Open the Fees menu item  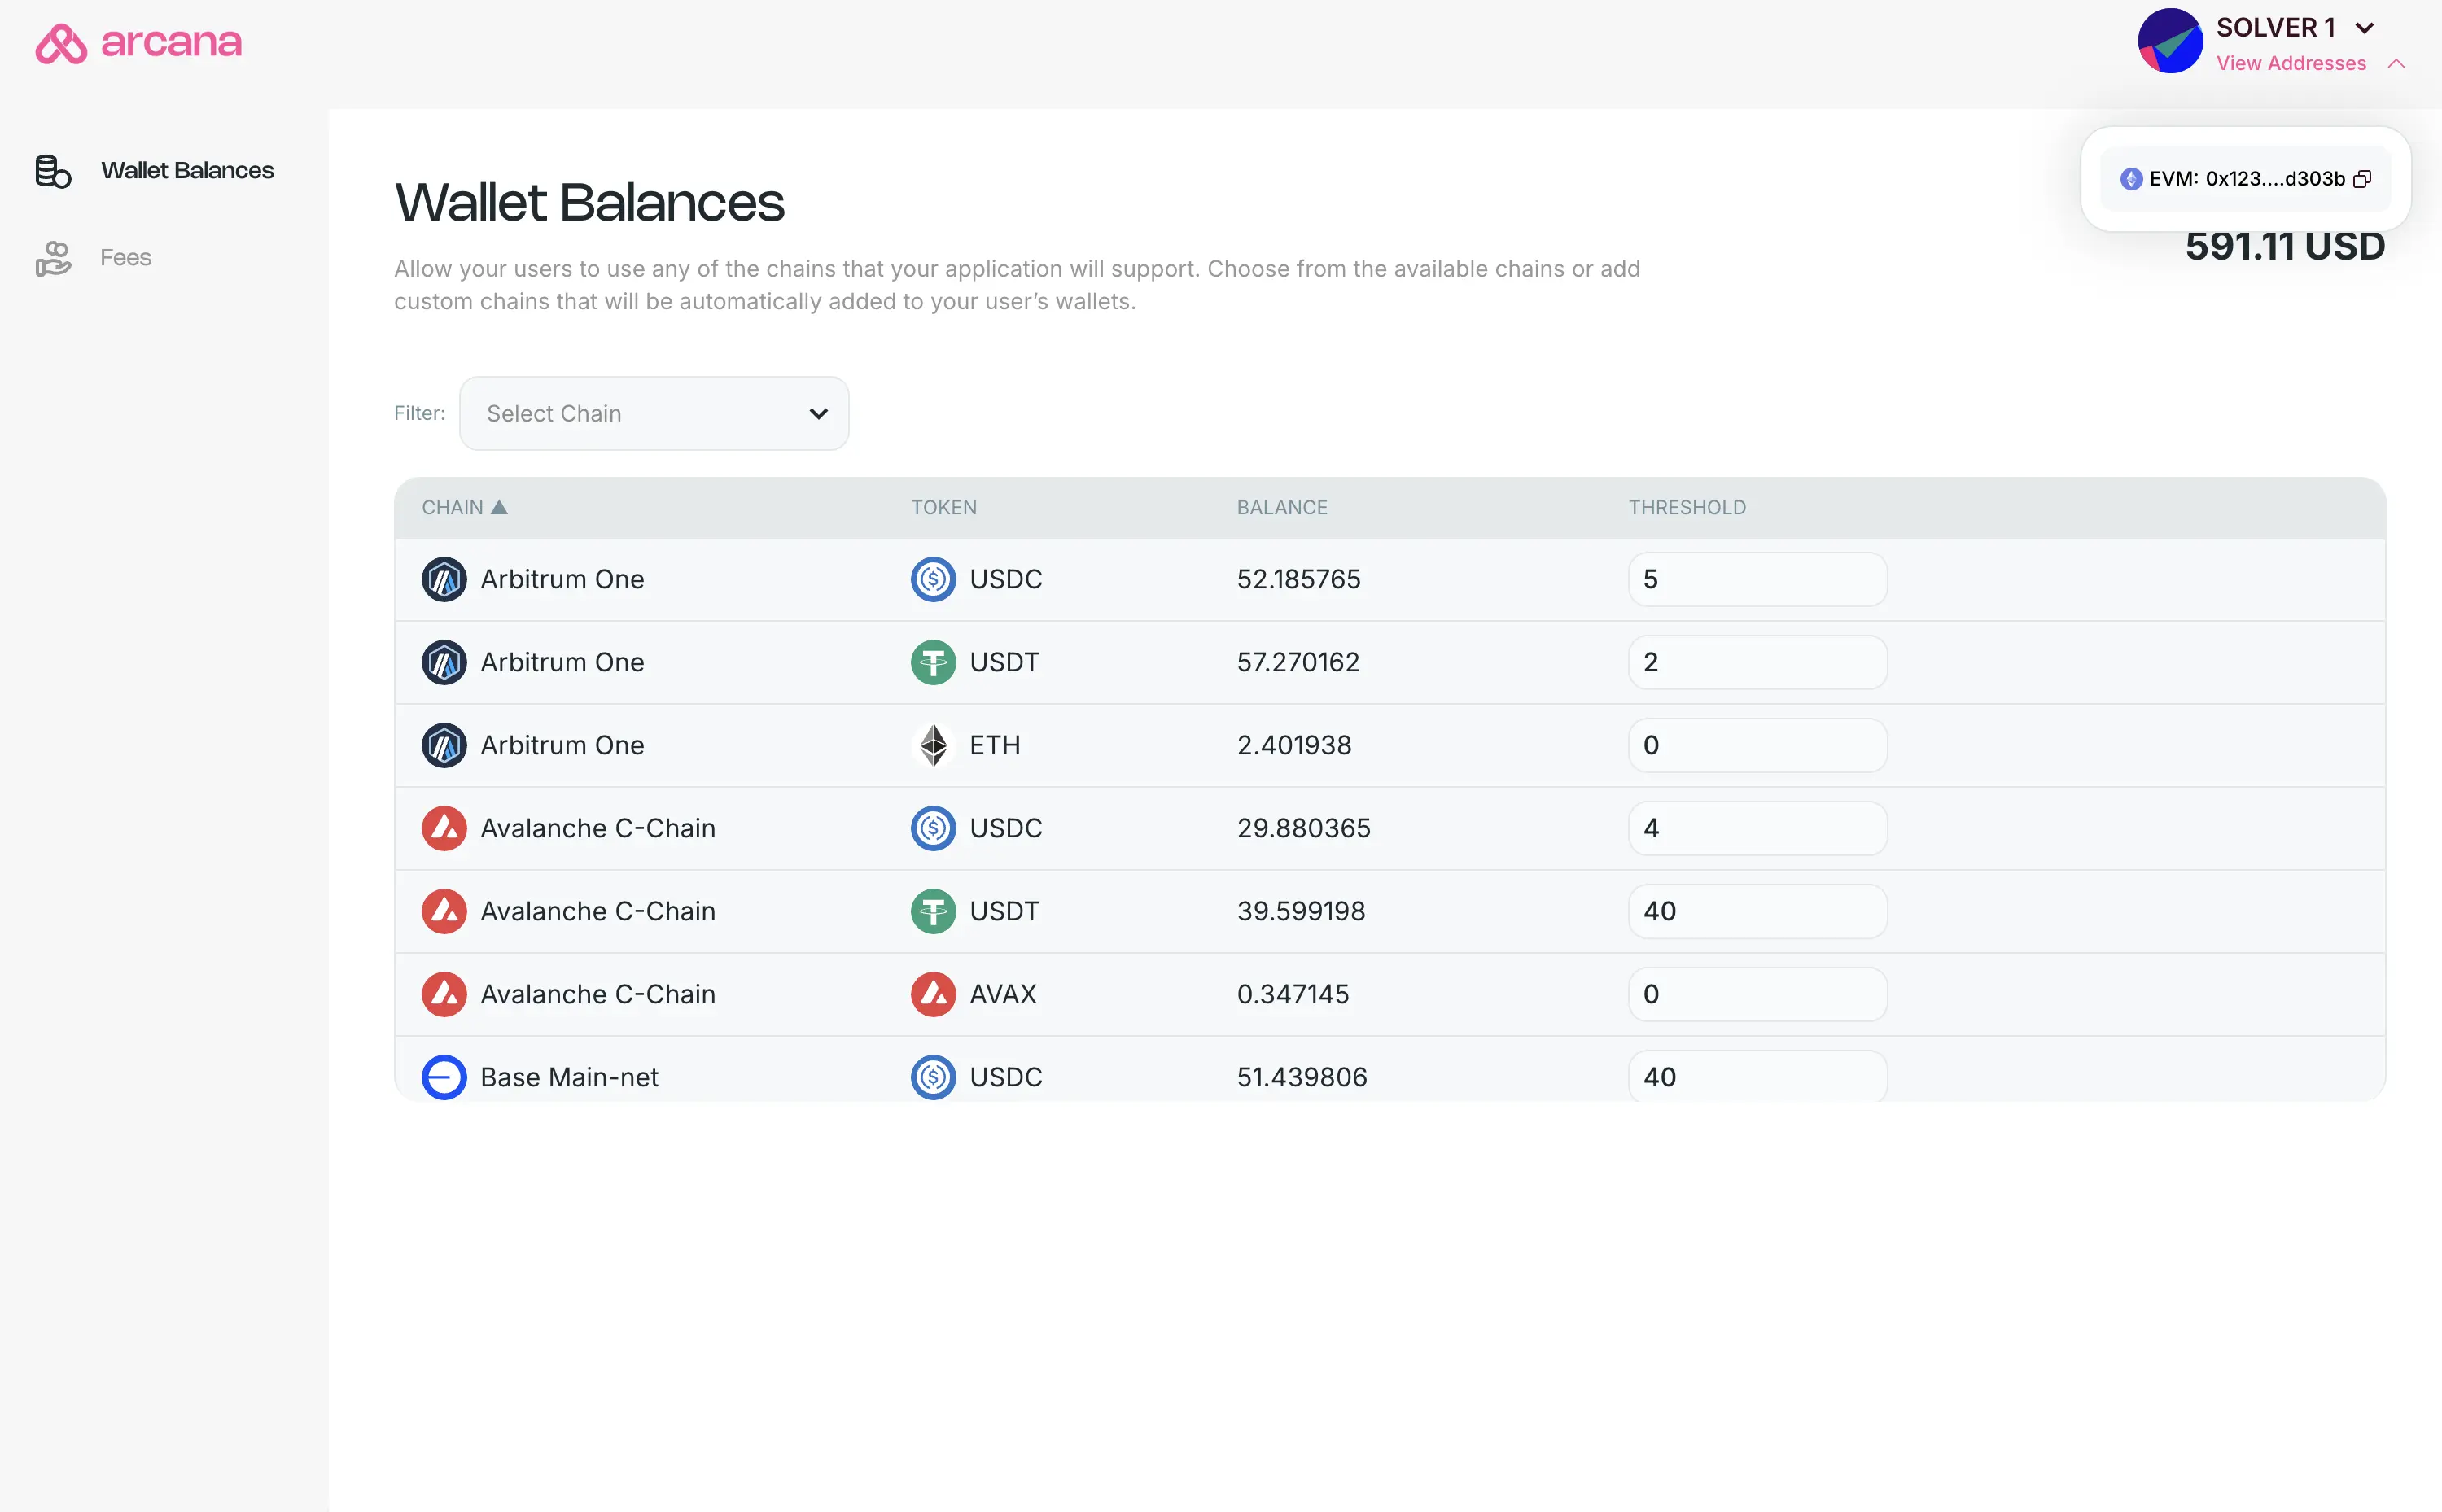pos(126,258)
